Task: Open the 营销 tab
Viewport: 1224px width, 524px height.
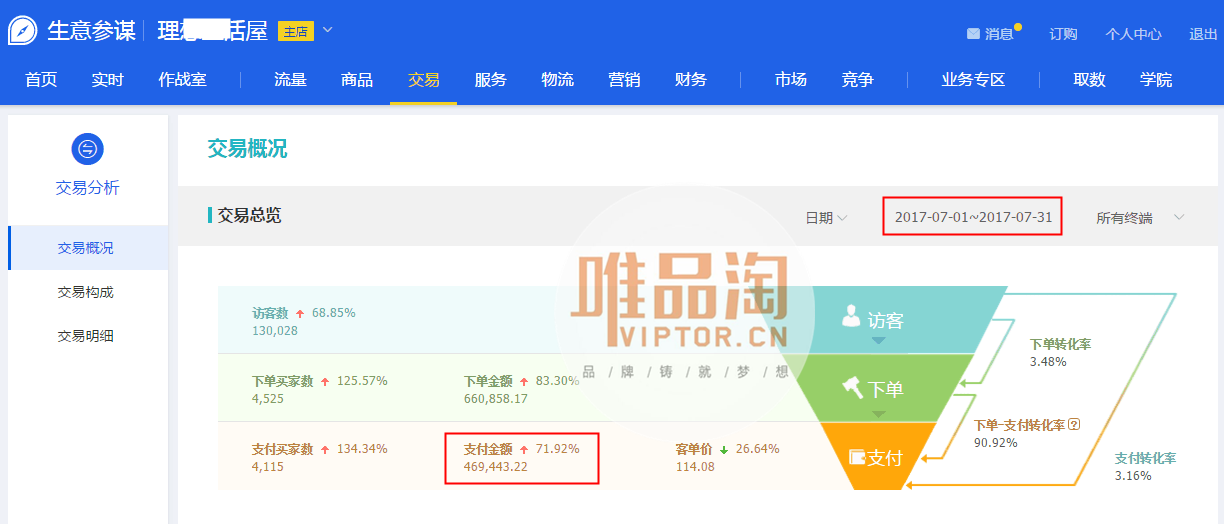Action: (x=624, y=80)
